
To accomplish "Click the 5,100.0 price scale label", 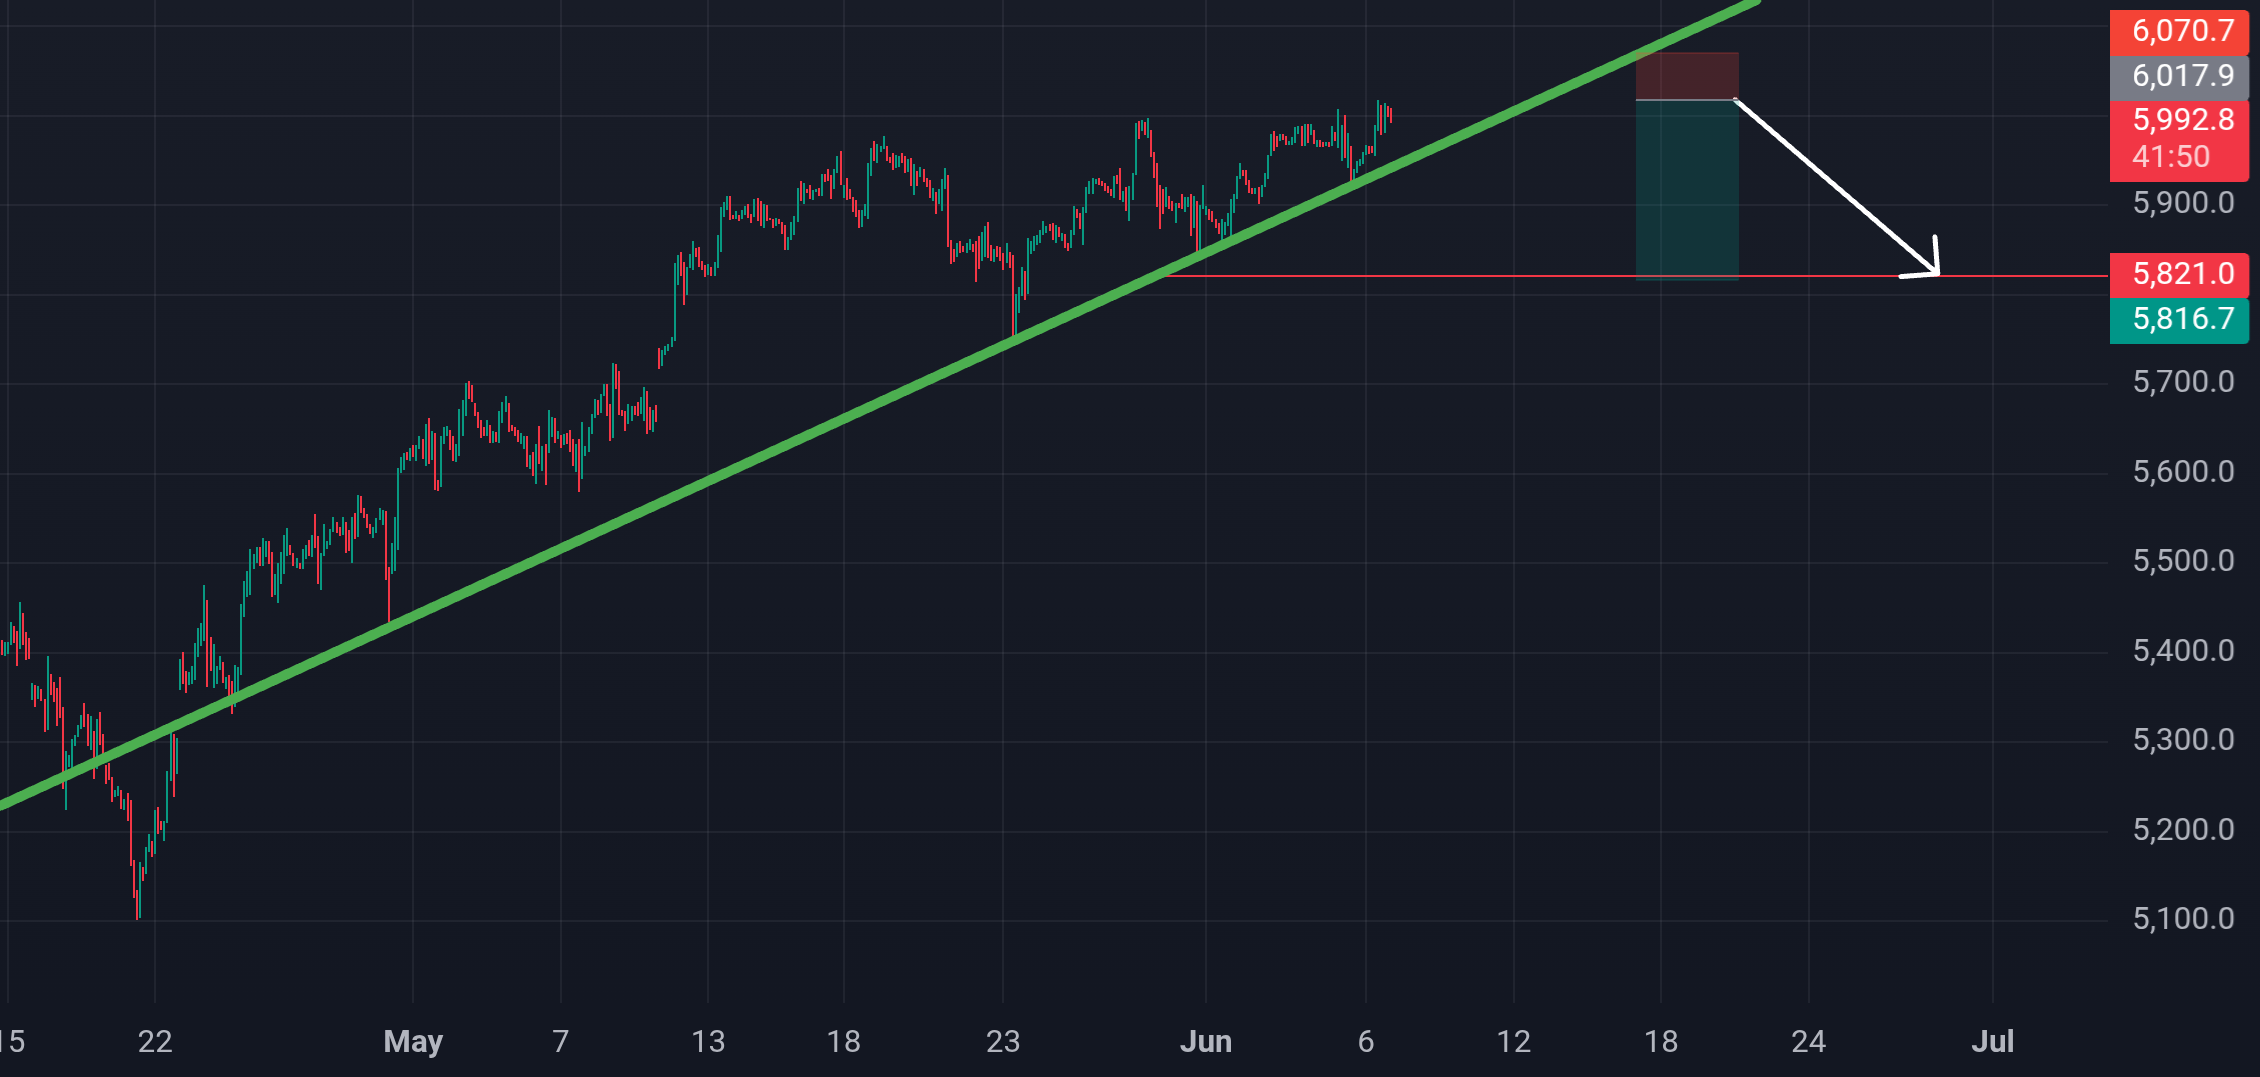I will point(2183,919).
